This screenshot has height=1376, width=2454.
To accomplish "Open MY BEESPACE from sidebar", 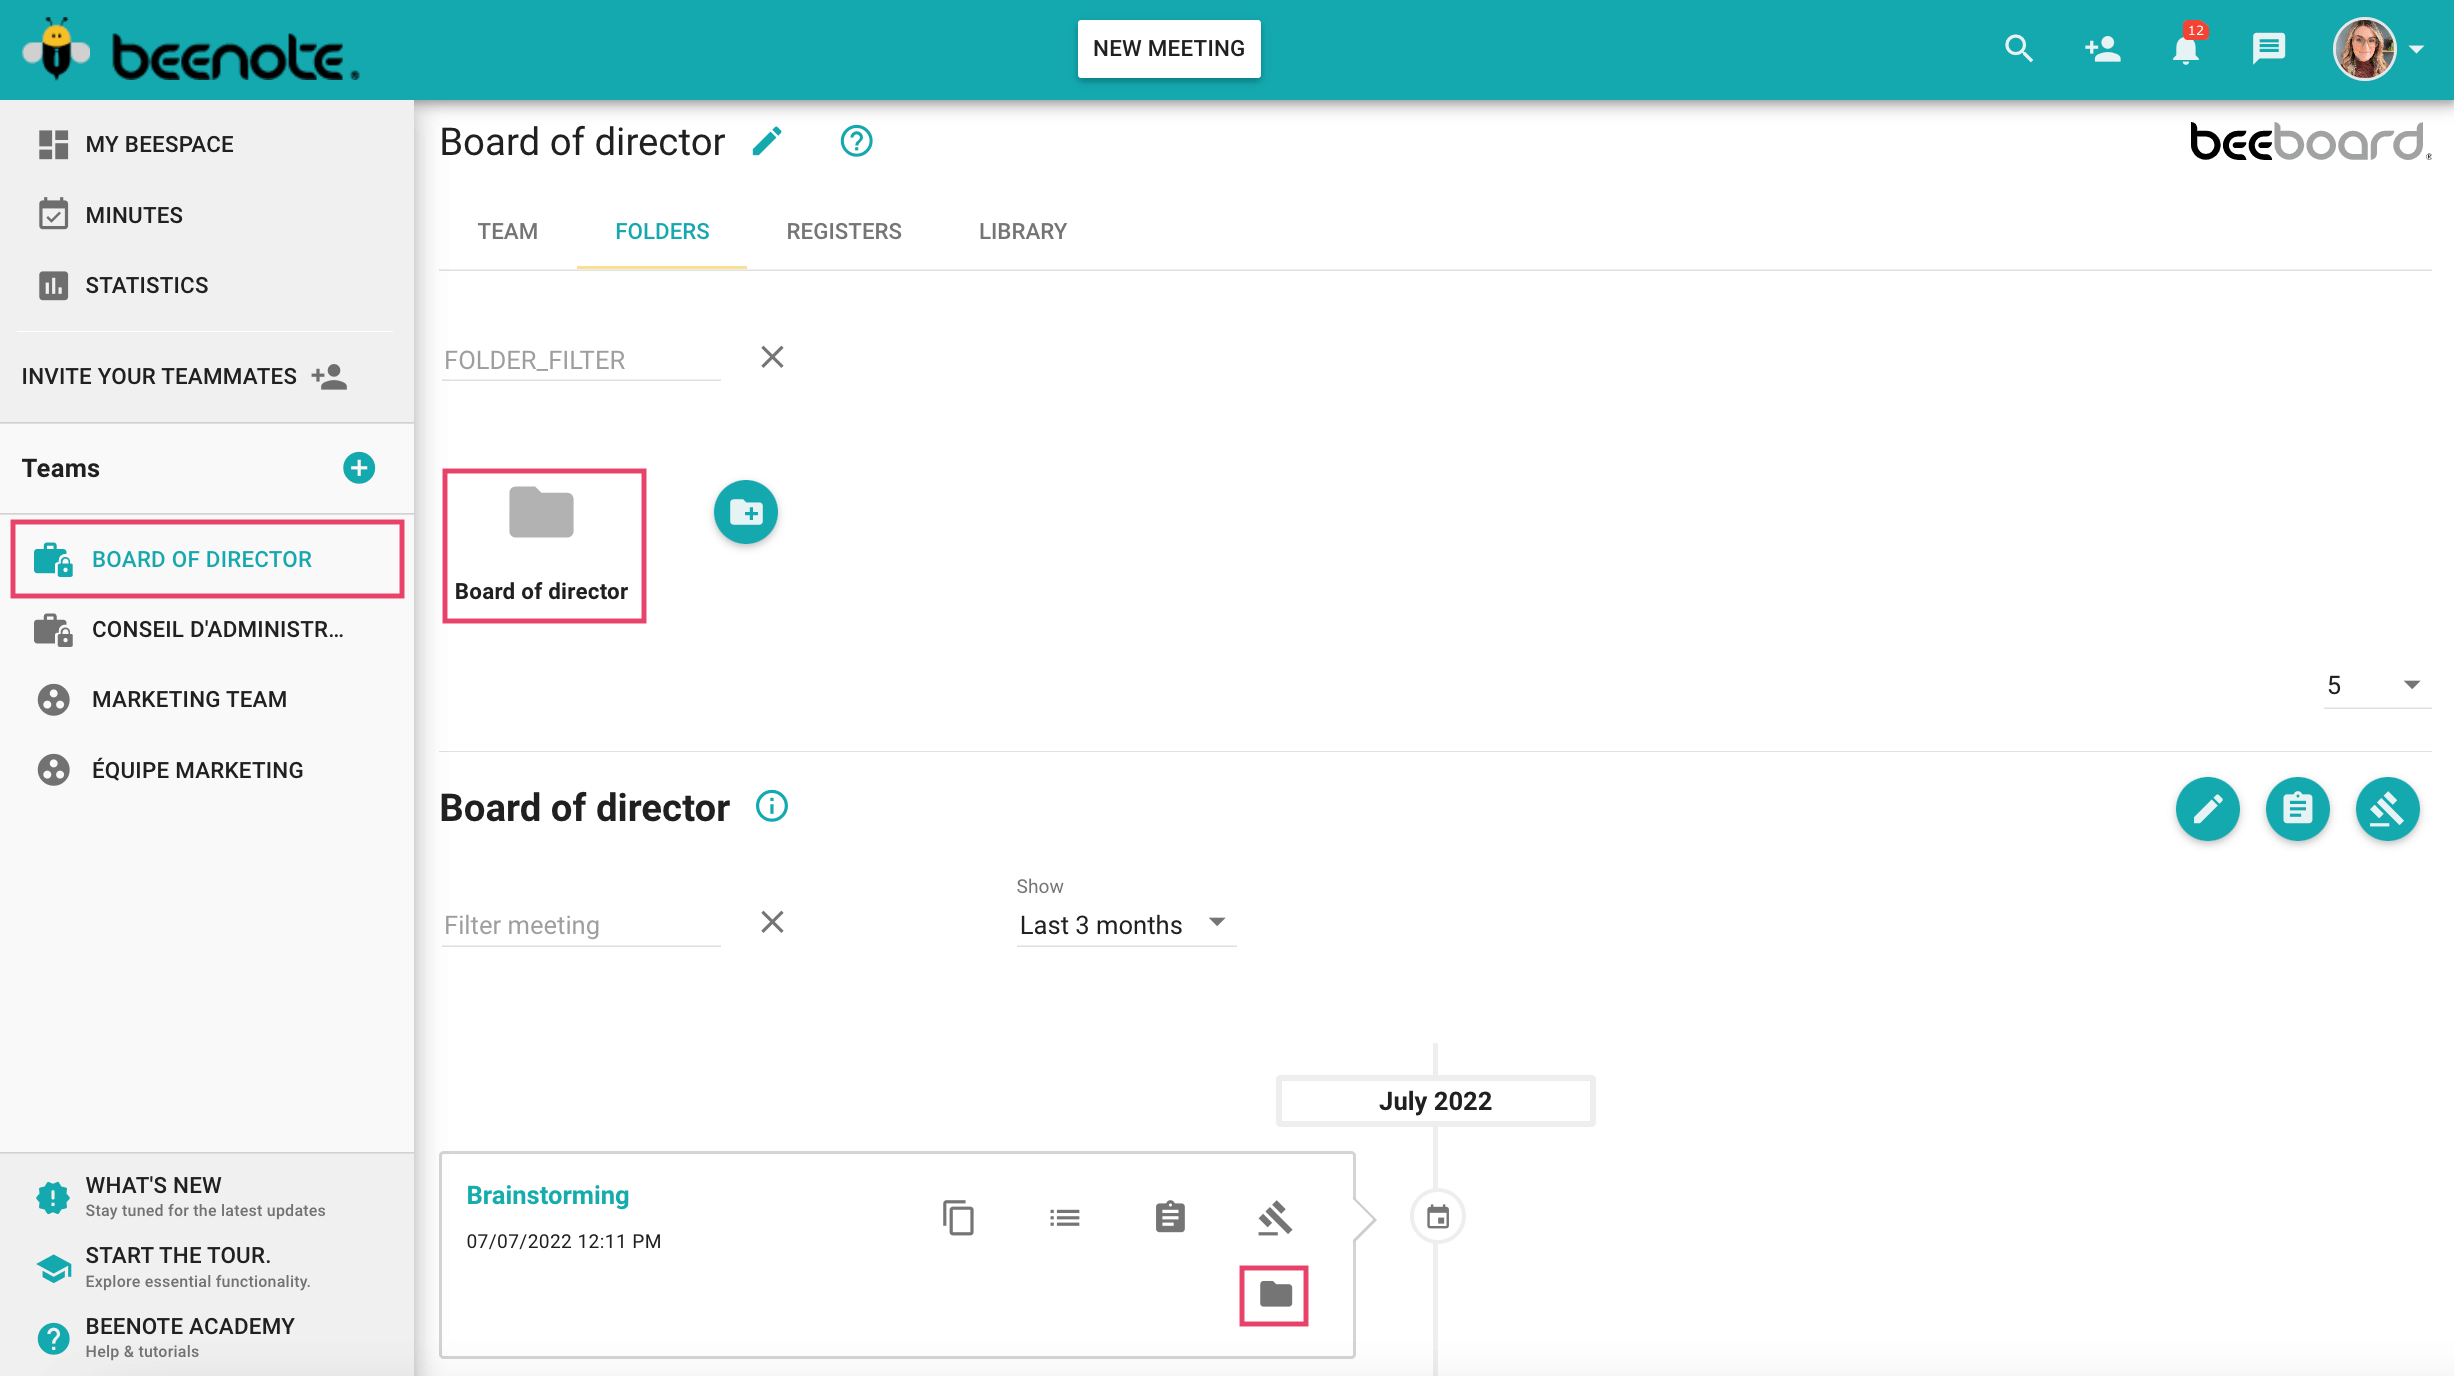I will click(x=136, y=144).
